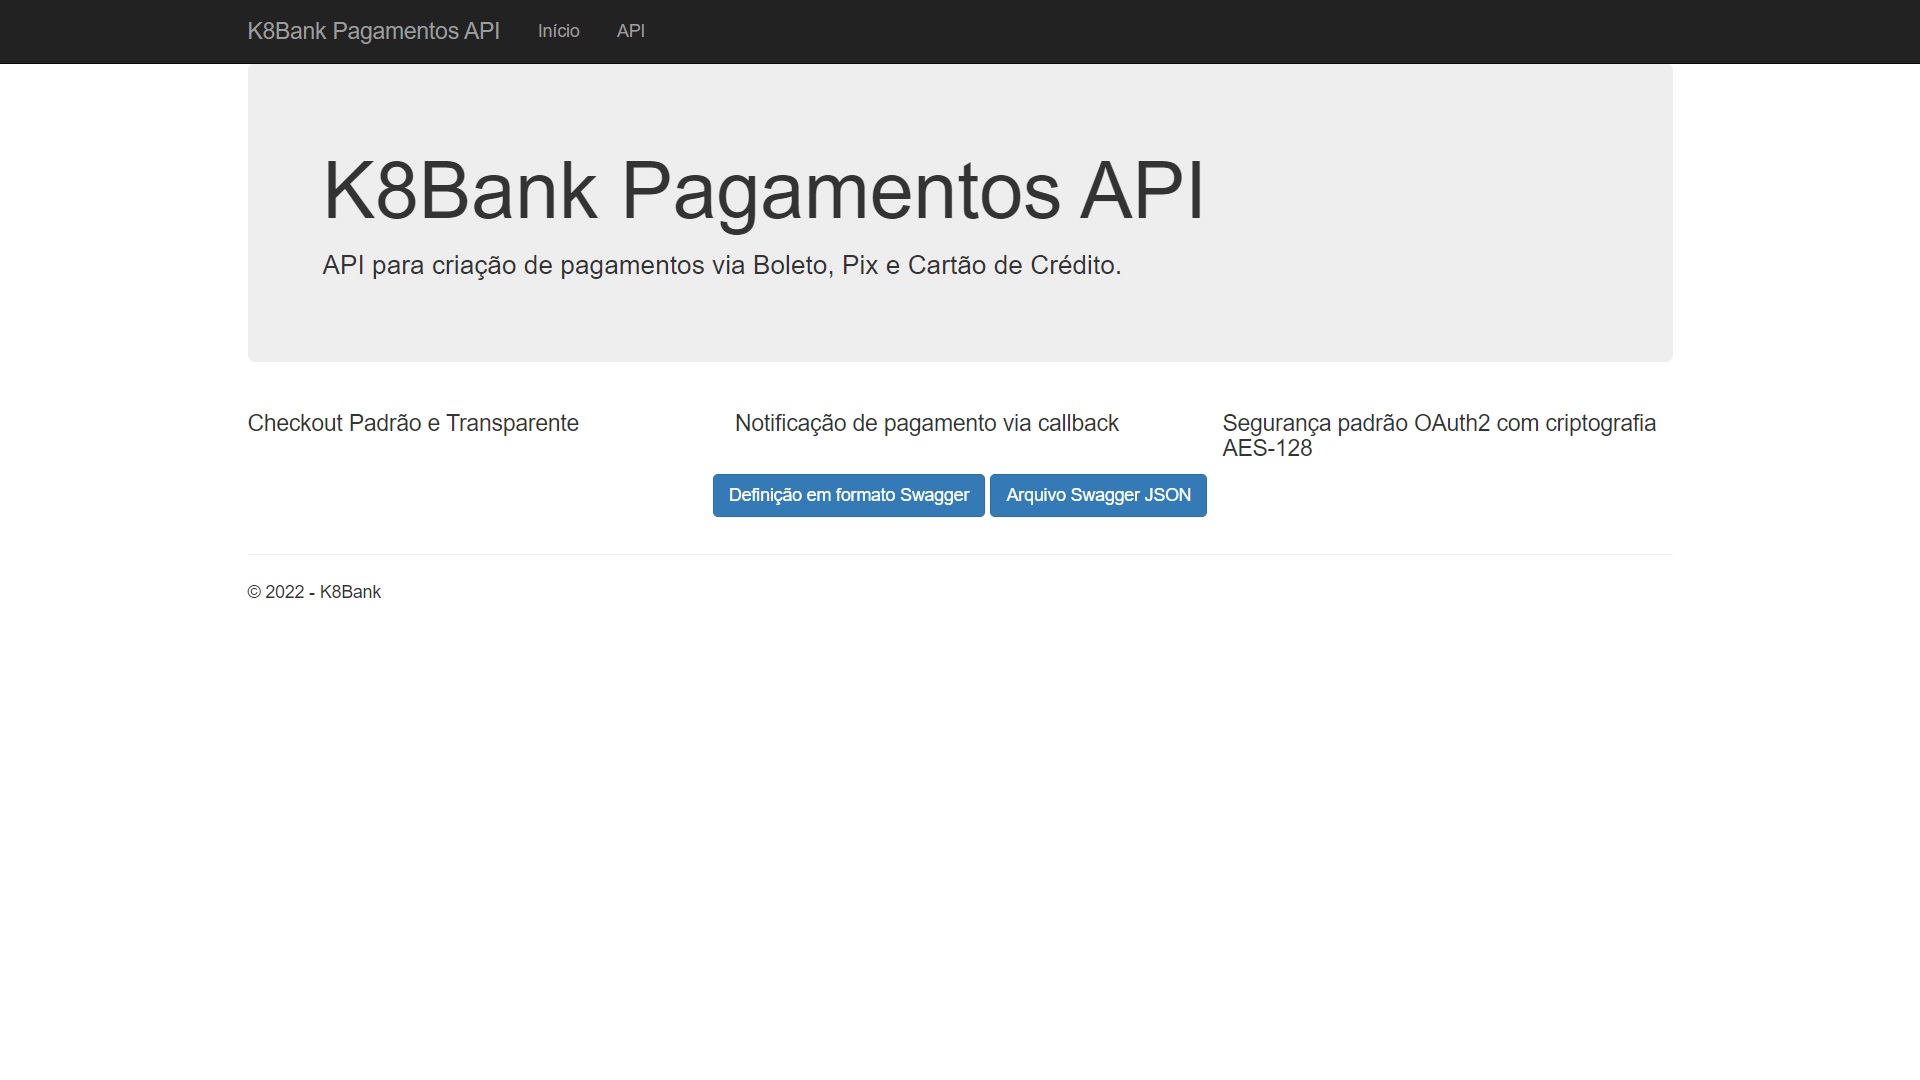Open Definição em formato Swagger
The height and width of the screenshot is (1080, 1920).
pos(848,495)
